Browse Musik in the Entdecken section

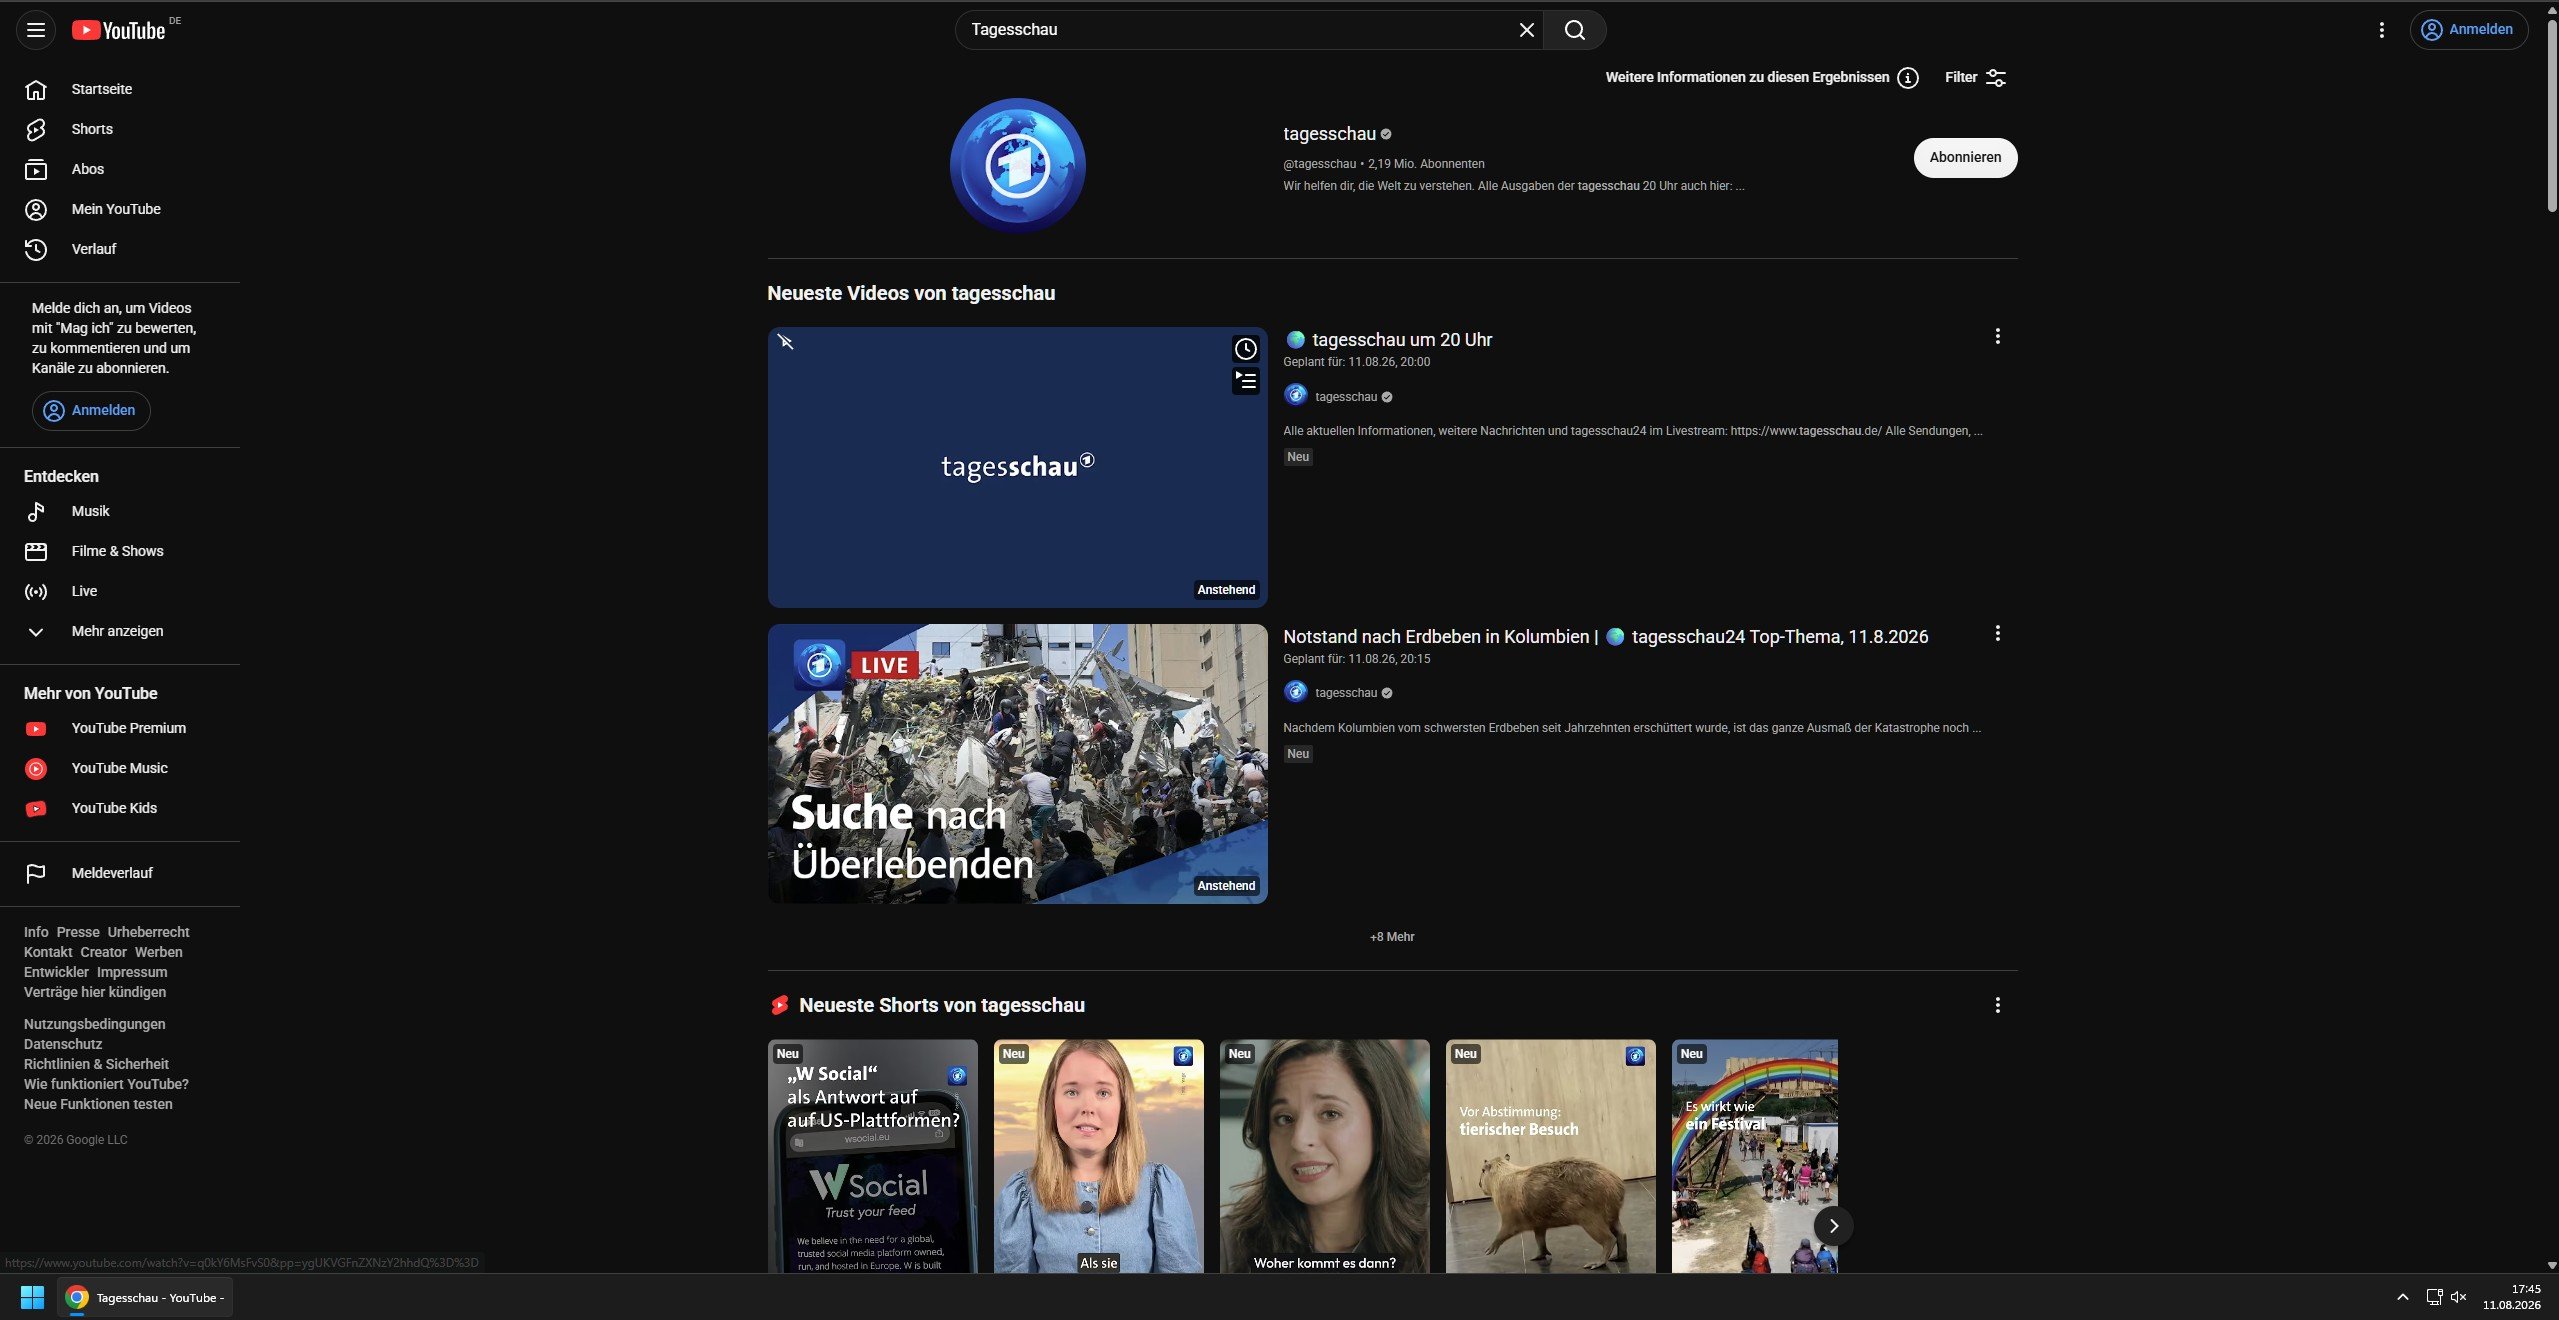(x=120, y=511)
